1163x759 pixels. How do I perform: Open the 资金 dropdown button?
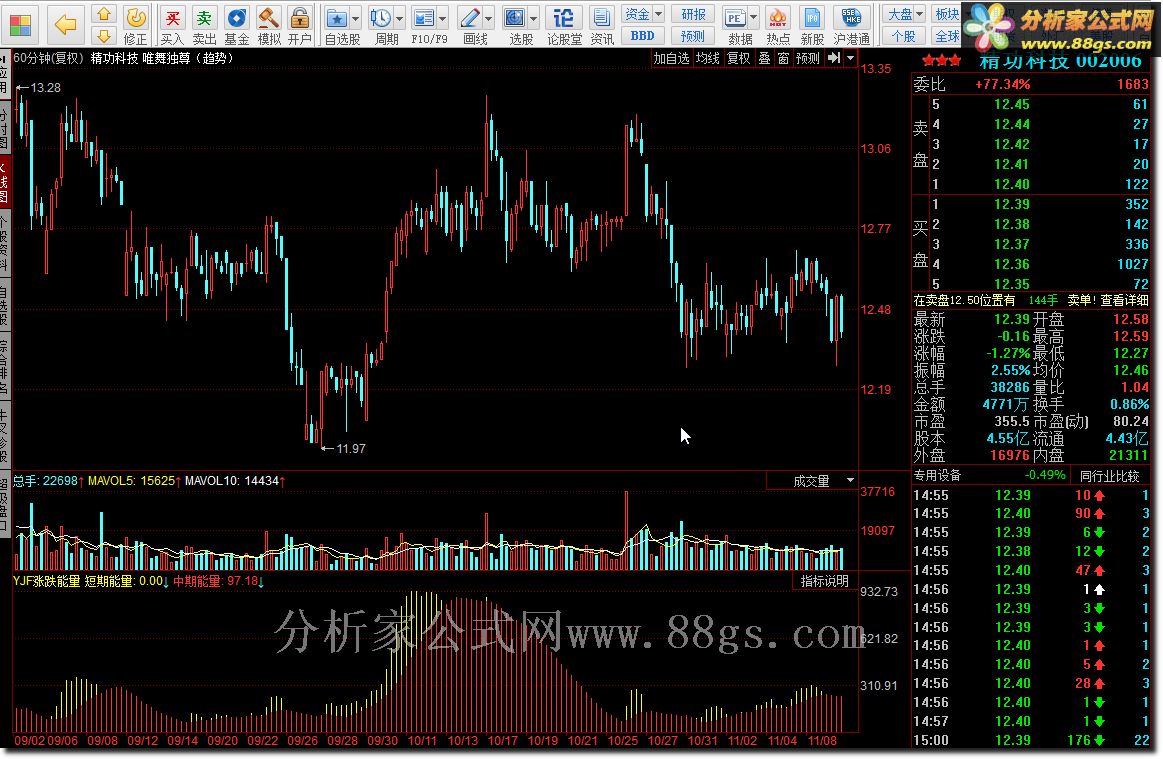pyautogui.click(x=642, y=14)
